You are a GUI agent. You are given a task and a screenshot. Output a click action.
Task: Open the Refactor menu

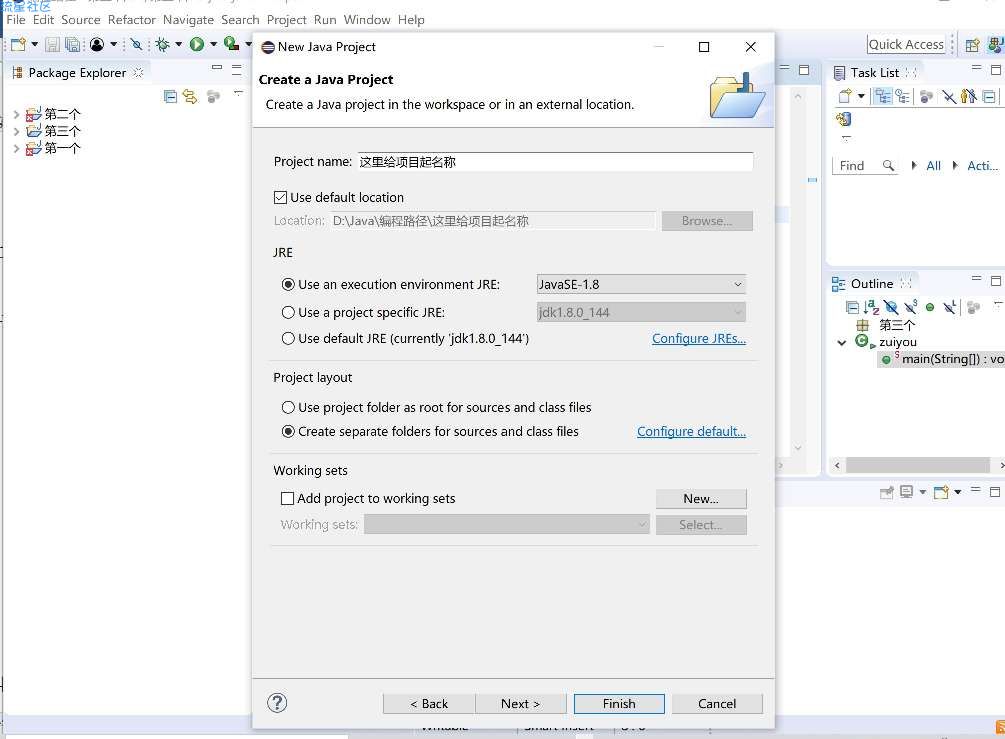[131, 20]
